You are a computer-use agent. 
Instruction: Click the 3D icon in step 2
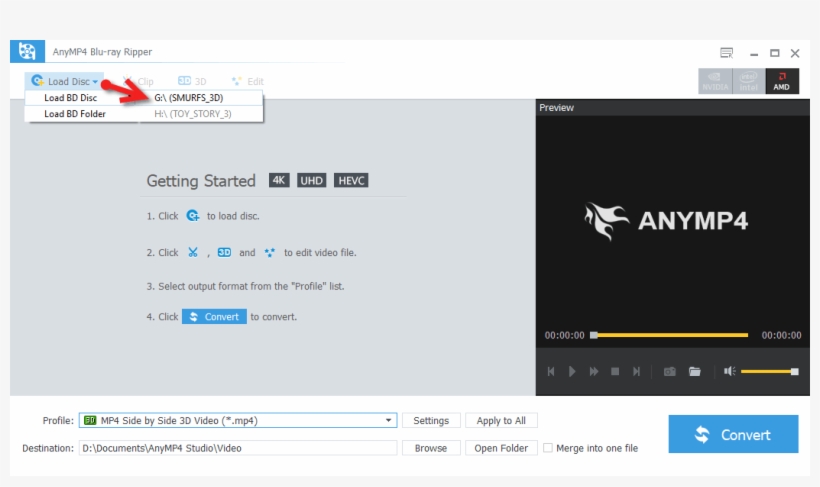click(x=224, y=252)
